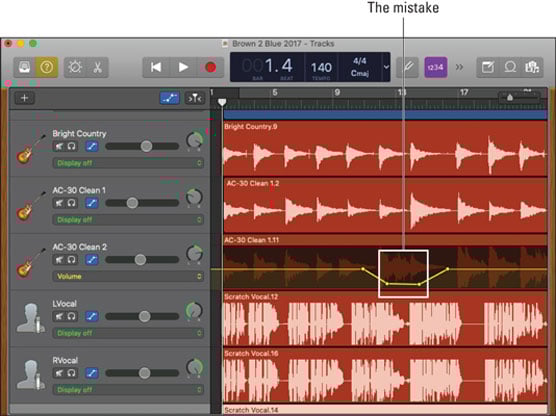Solo the LVocal track

72,316
